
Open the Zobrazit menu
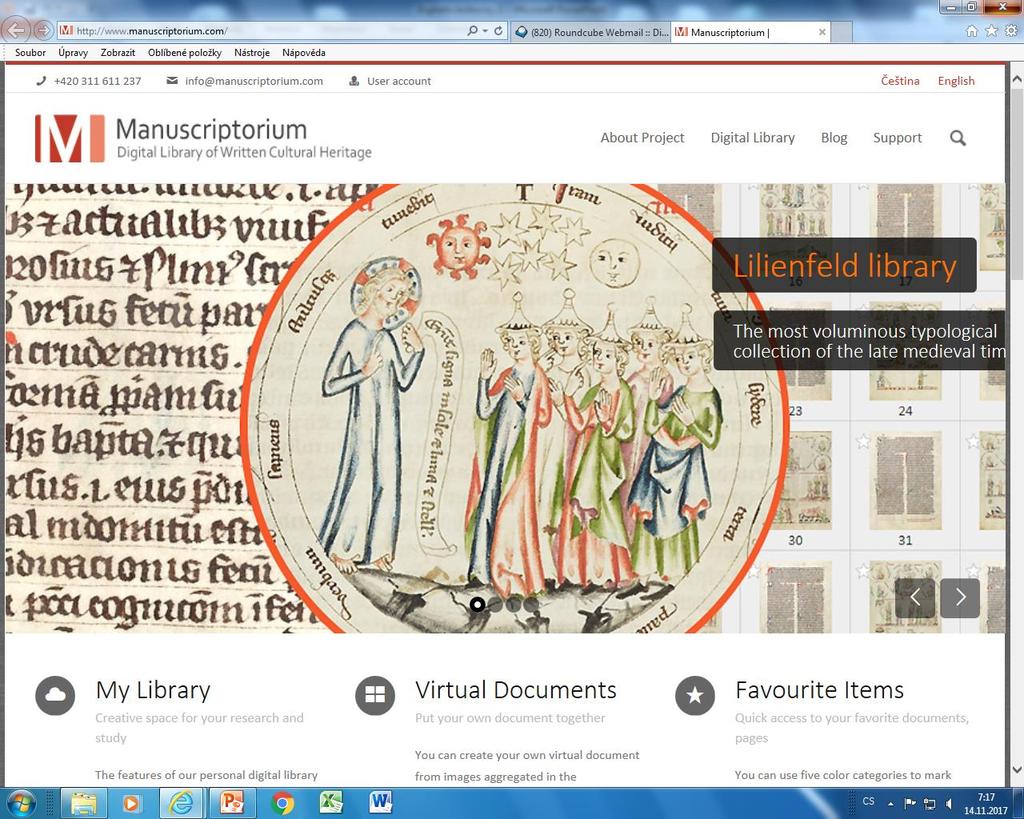click(118, 53)
